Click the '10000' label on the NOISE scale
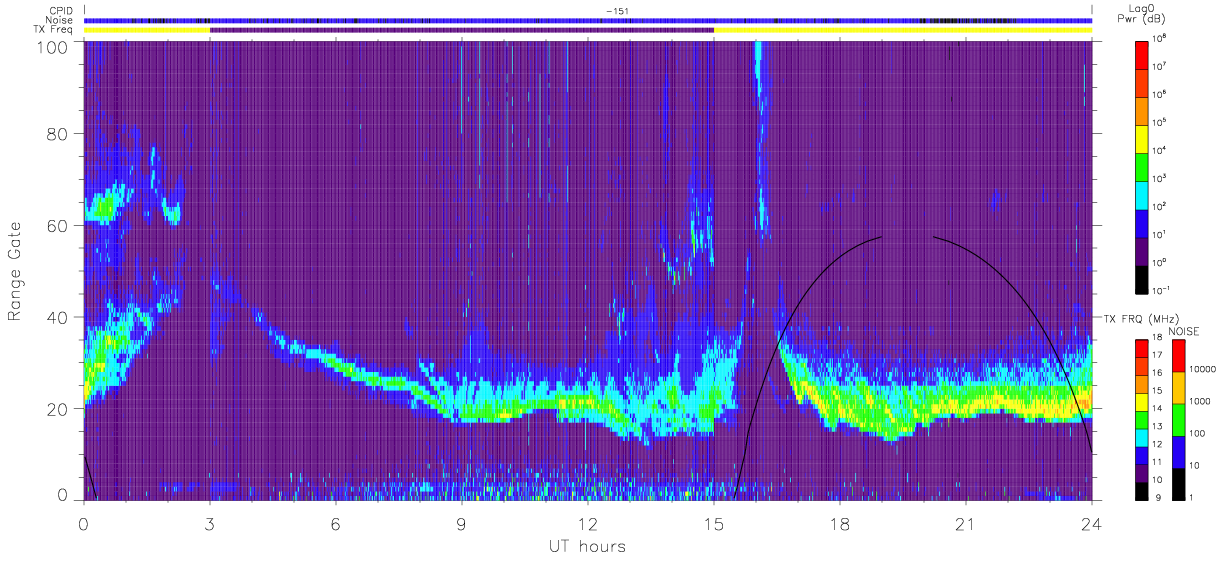Image resolution: width=1228 pixels, height=567 pixels. [x=1203, y=370]
